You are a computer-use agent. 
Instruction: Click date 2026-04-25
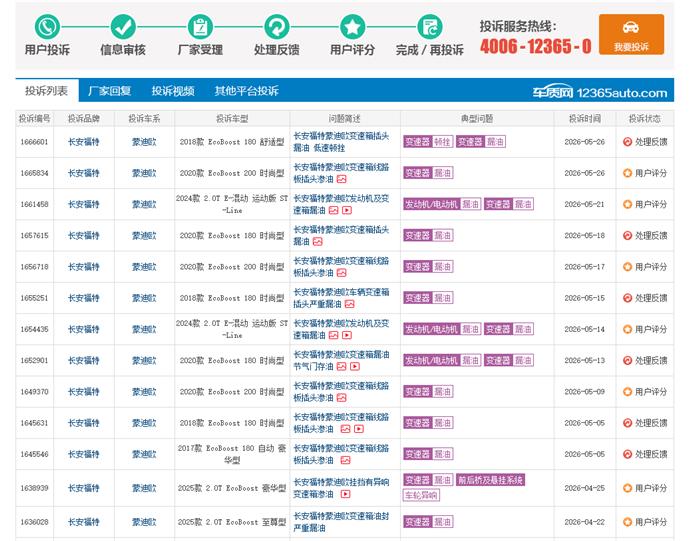coord(584,488)
